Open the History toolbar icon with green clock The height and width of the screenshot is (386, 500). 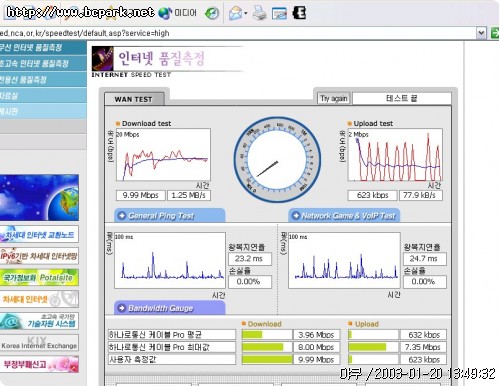[x=212, y=13]
